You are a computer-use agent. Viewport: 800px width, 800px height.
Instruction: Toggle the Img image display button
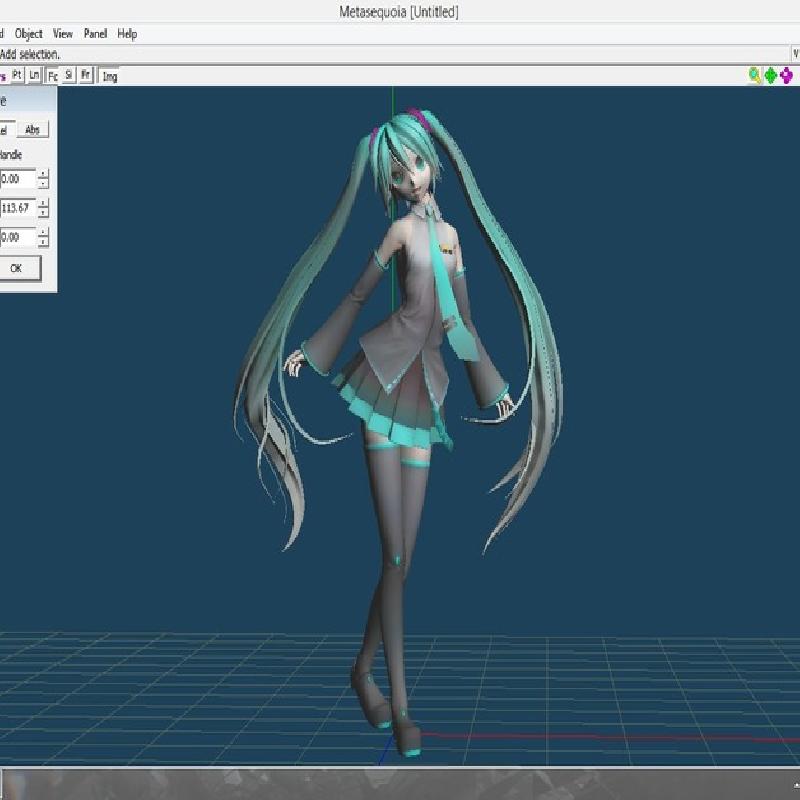click(x=110, y=77)
